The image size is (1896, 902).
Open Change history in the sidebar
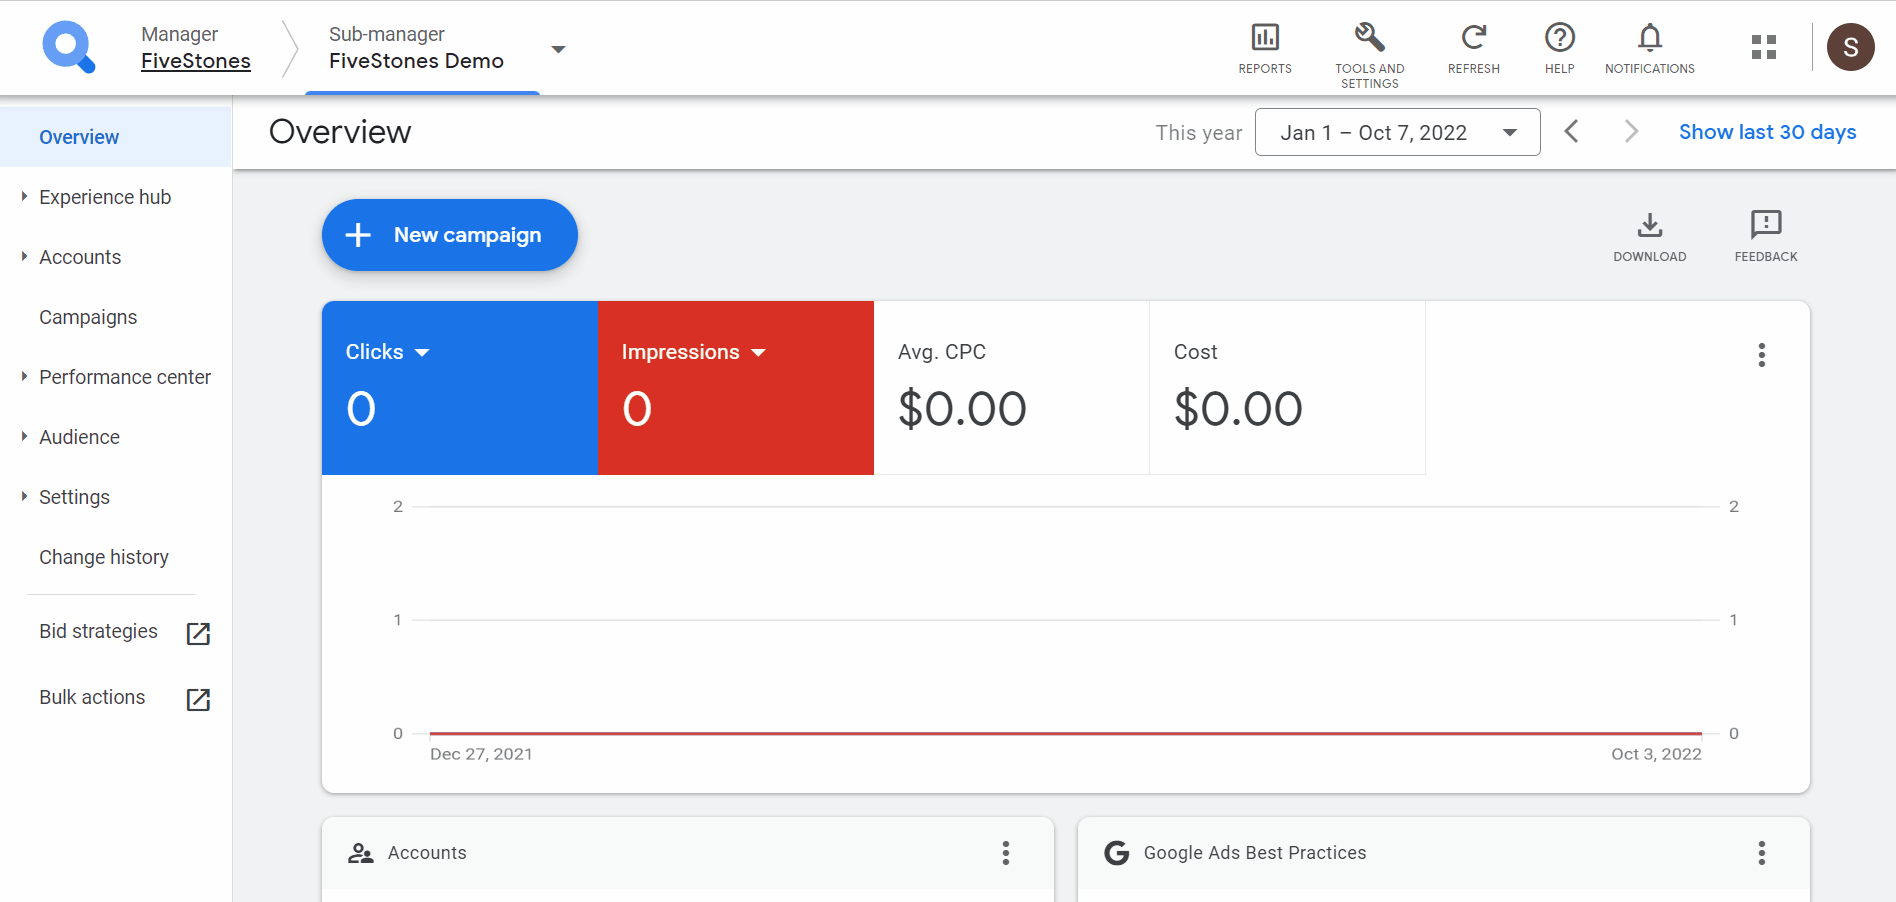[104, 557]
